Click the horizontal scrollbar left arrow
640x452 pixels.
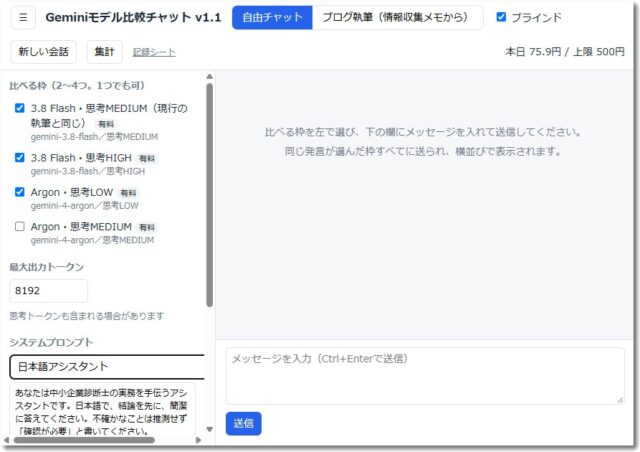coord(6,440)
